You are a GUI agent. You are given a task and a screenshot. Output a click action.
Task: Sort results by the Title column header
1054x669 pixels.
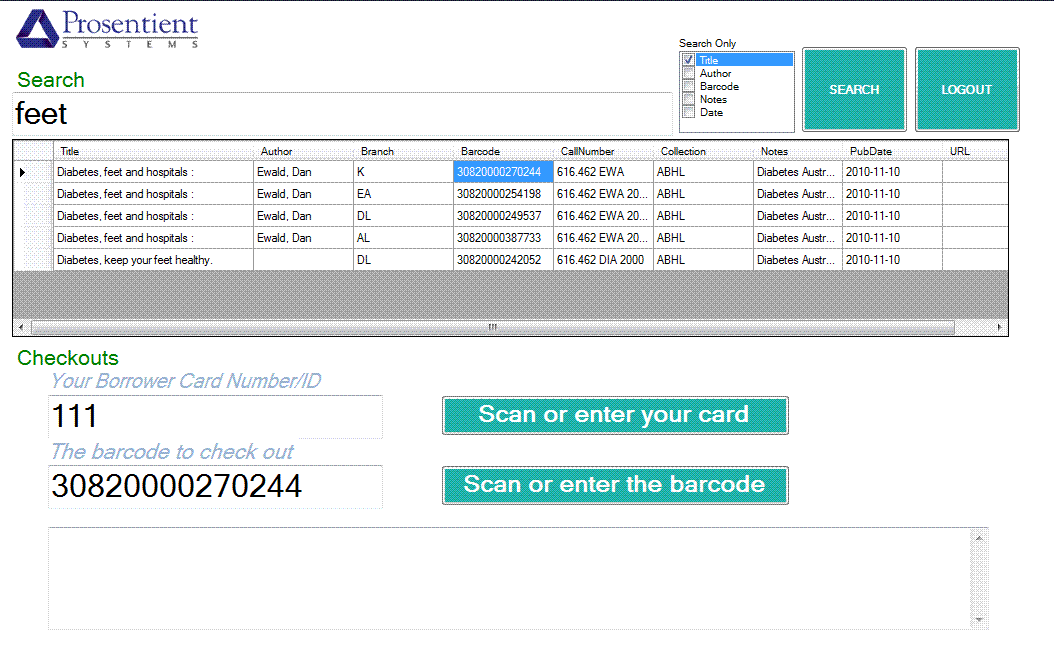153,151
